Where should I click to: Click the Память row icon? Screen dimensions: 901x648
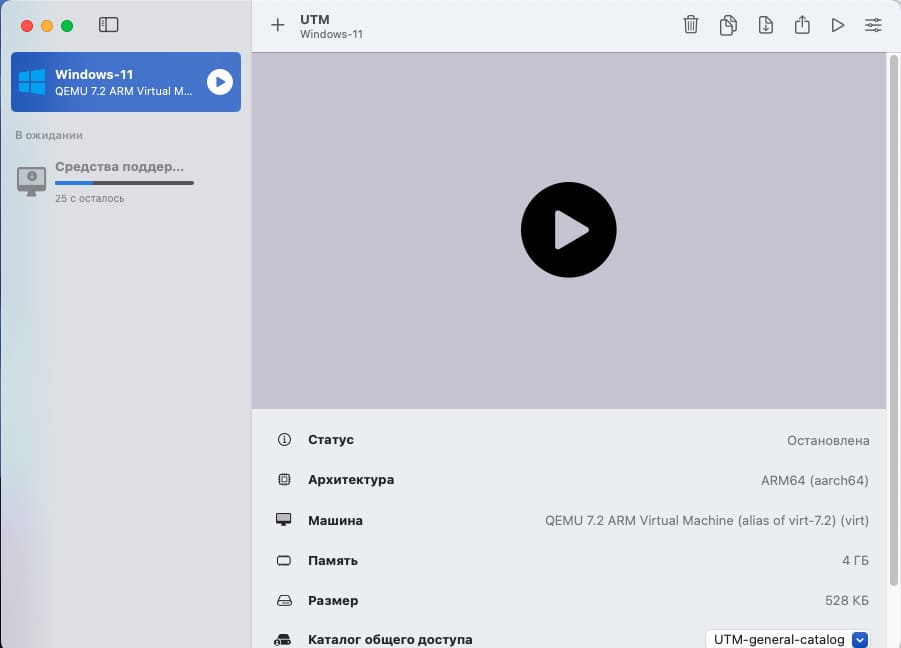(x=285, y=561)
